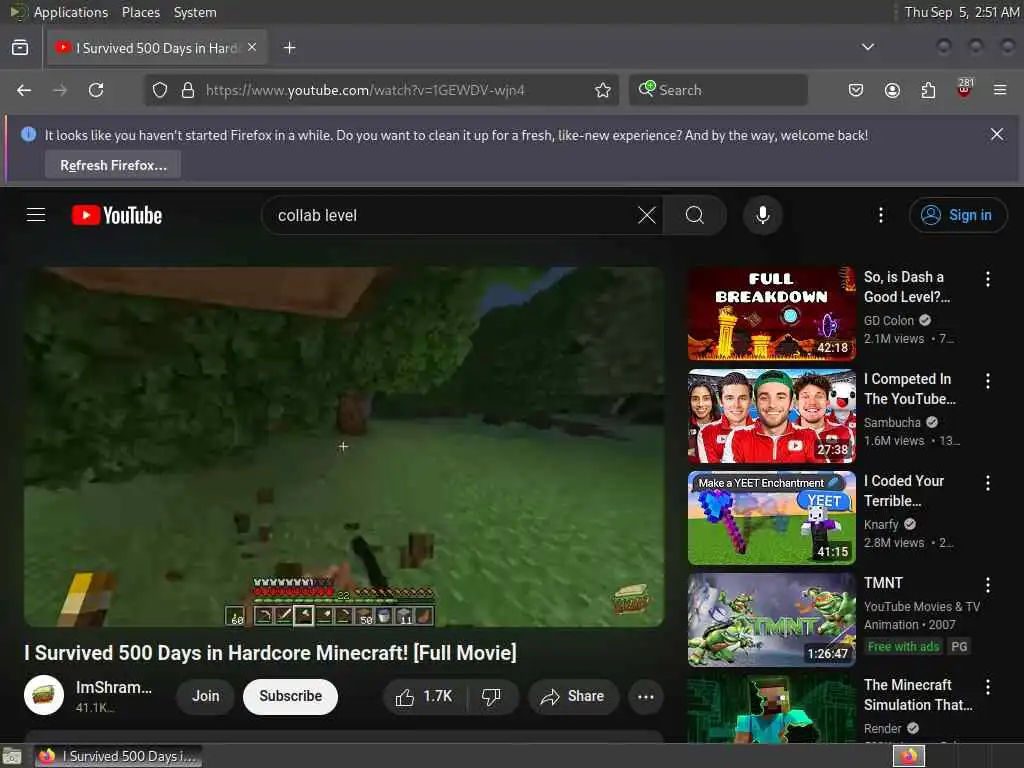Image resolution: width=1024 pixels, height=768 pixels.
Task: Open options for 'I Competed In The YouTube' video
Action: pos(987,381)
